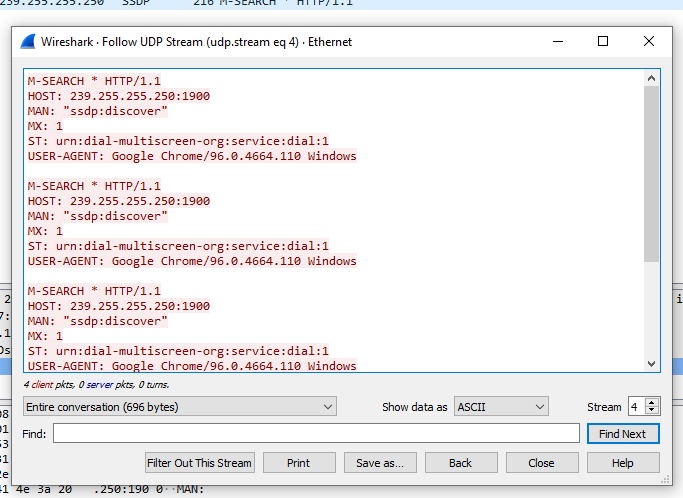Decrease the Stream number with down arrow
683x498 pixels.
652,411
